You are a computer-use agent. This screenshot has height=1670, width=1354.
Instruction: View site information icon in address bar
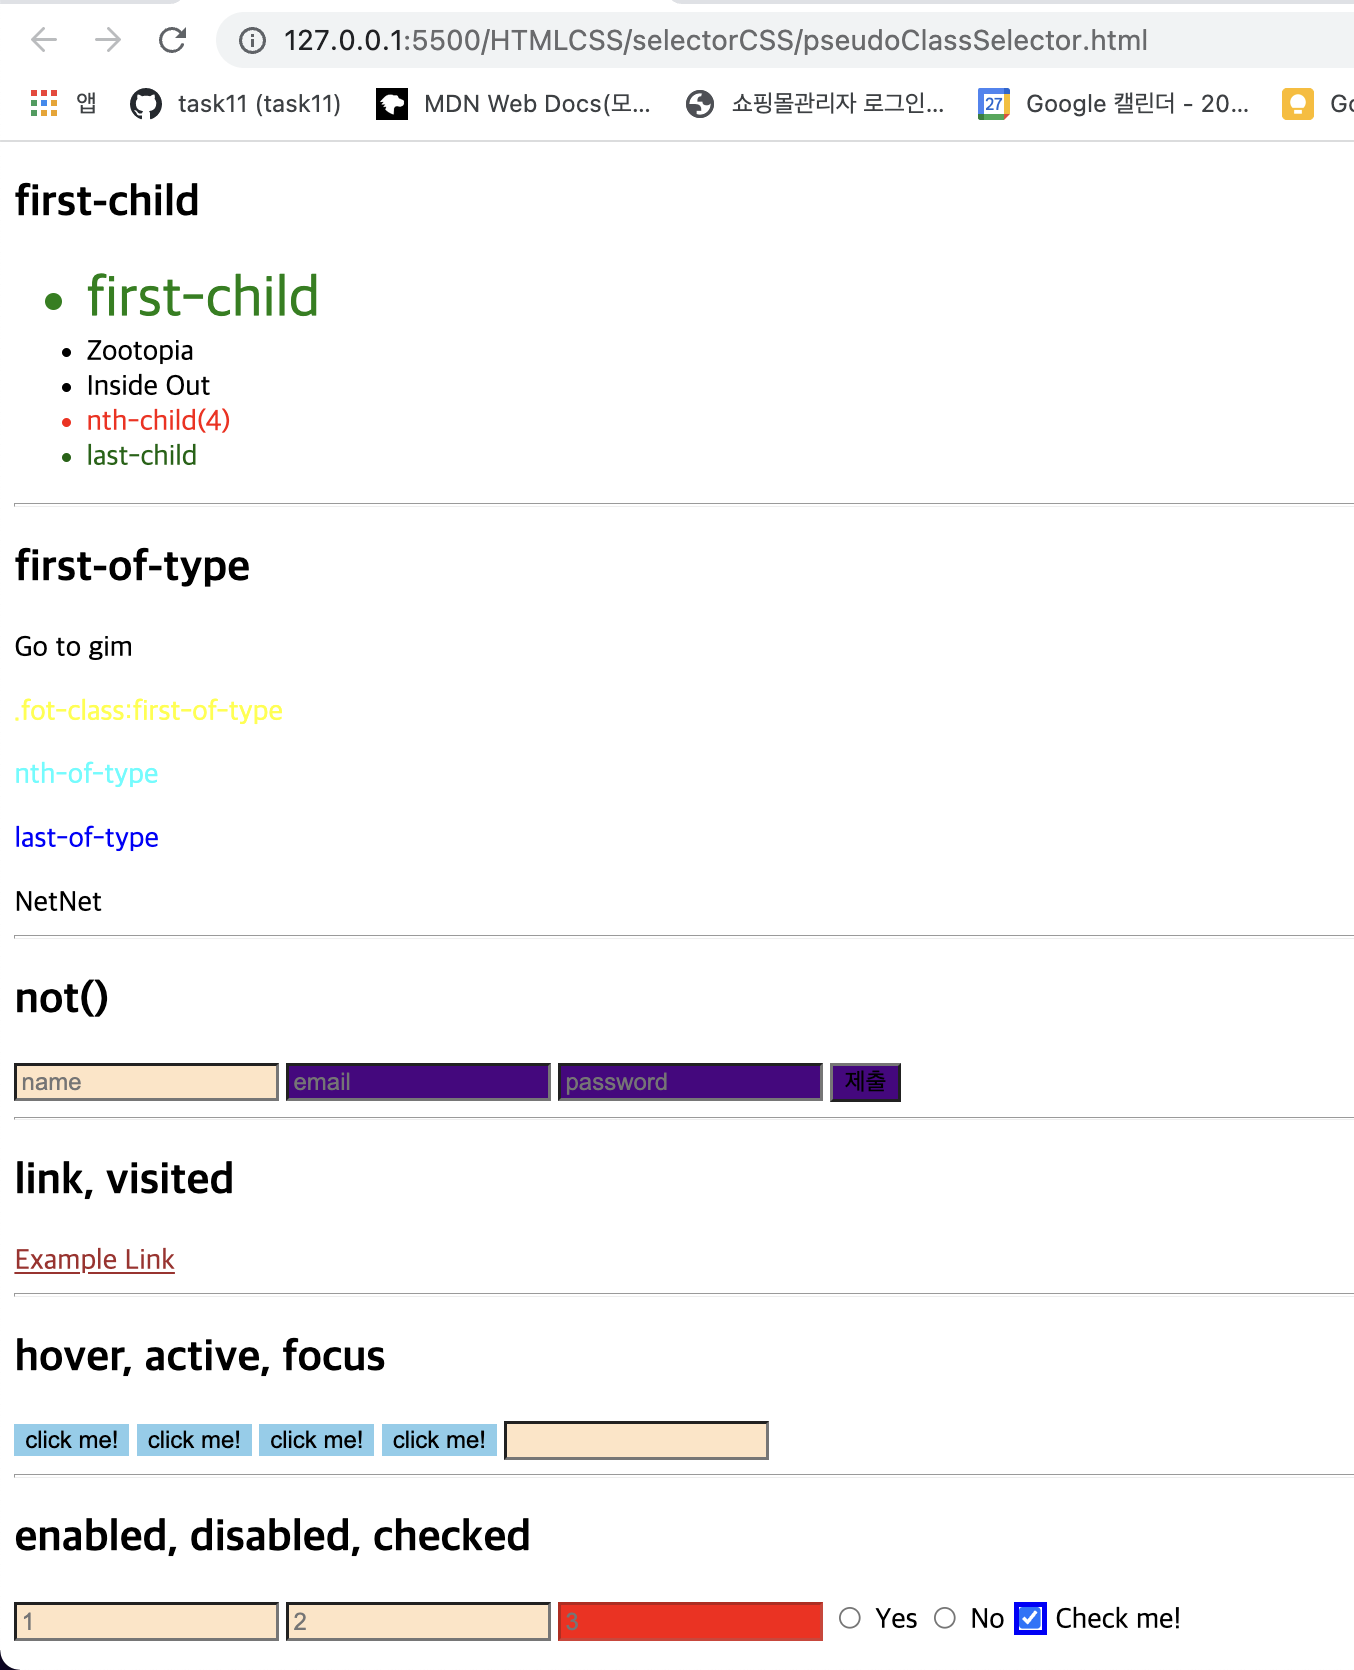pyautogui.click(x=252, y=40)
